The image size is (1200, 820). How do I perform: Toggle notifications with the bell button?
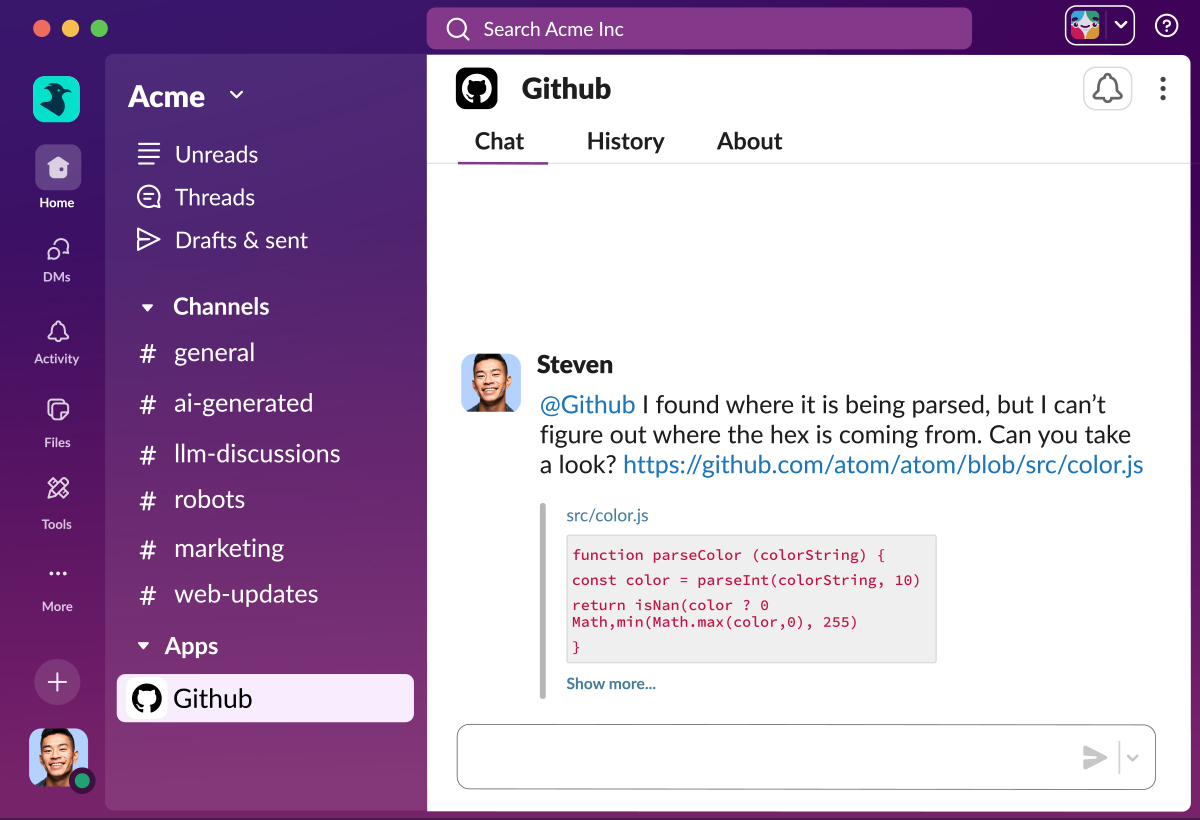coord(1107,89)
